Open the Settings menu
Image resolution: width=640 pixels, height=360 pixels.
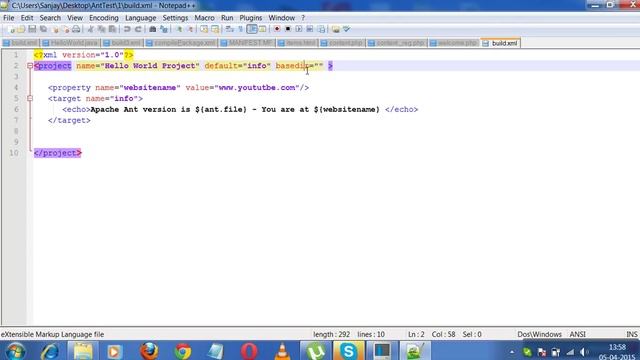pos(175,18)
